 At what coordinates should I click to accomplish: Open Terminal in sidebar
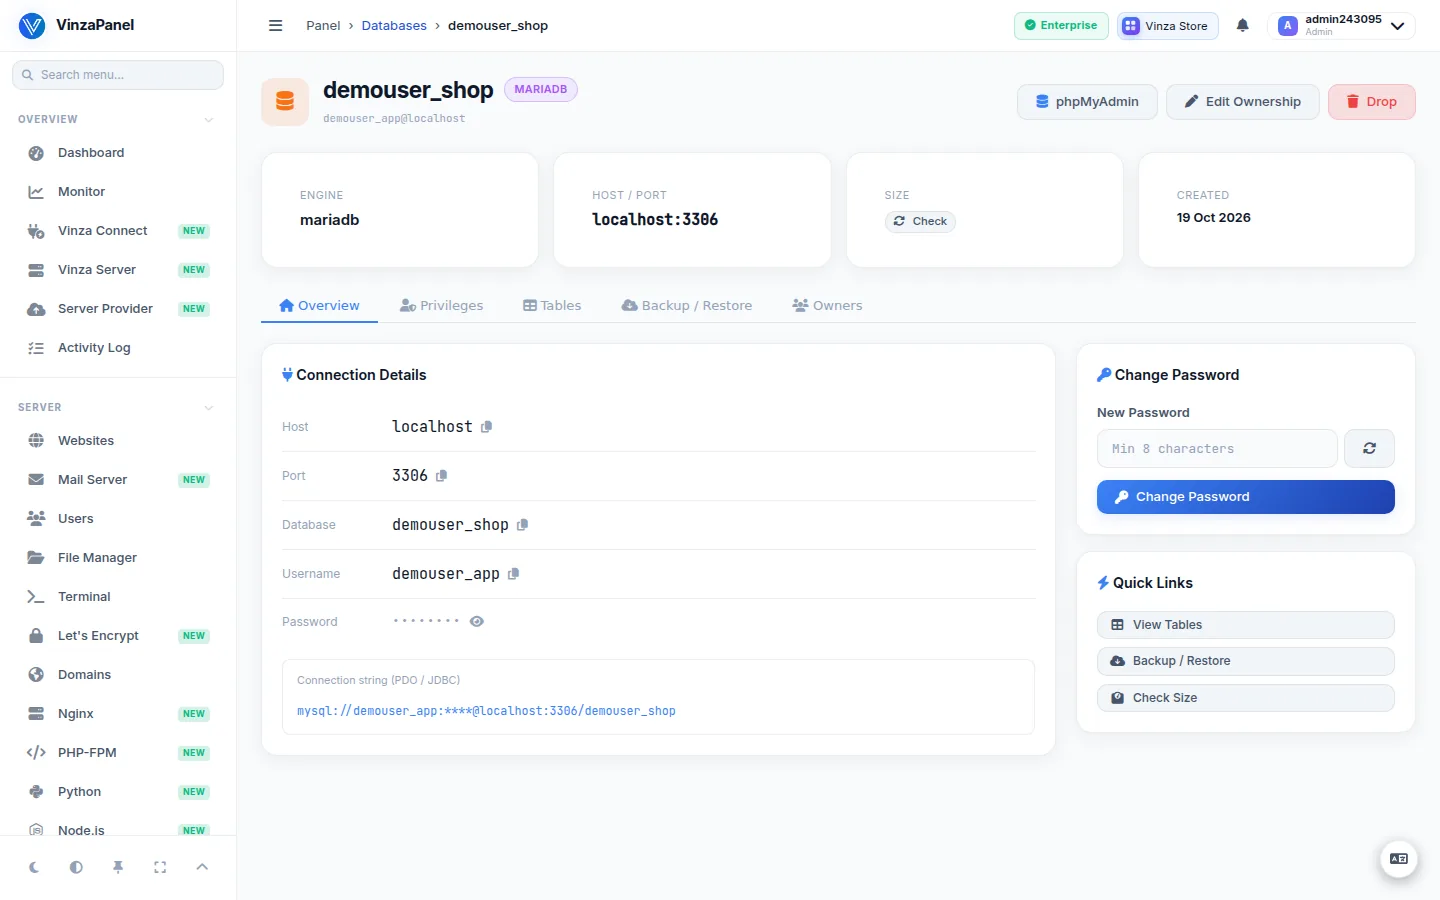[x=118, y=597]
